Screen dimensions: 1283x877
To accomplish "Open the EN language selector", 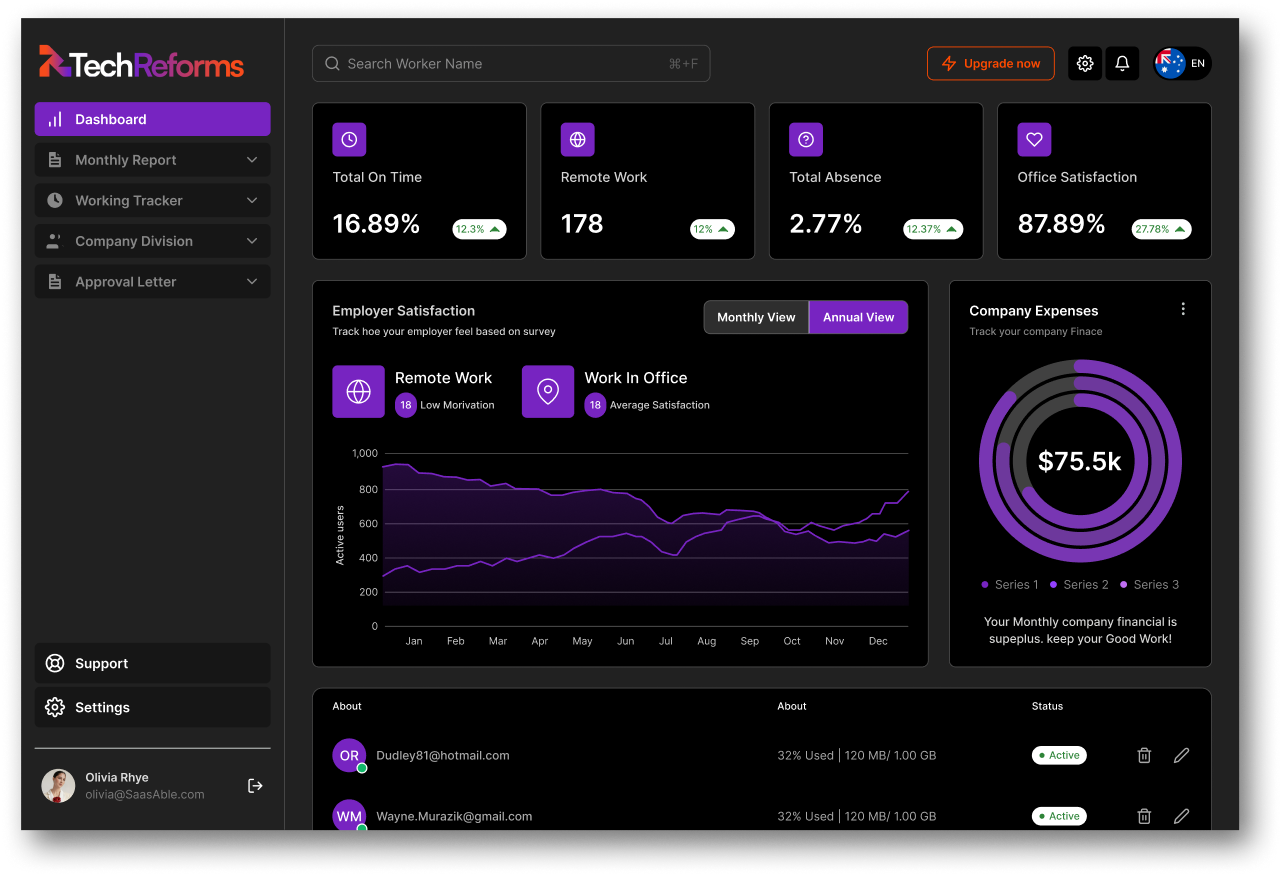I will (x=1182, y=63).
